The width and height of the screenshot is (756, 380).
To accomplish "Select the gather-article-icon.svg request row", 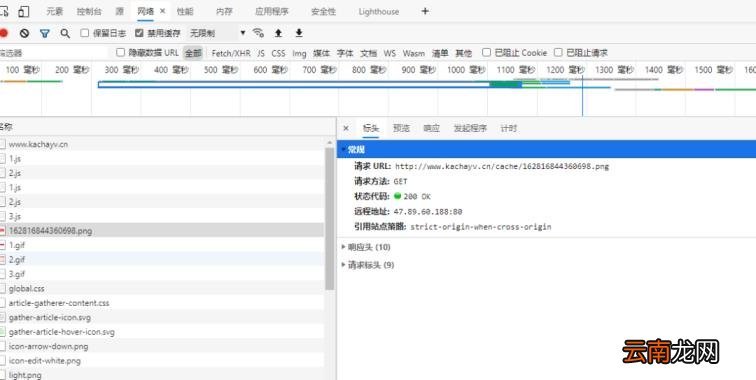I will [x=162, y=317].
